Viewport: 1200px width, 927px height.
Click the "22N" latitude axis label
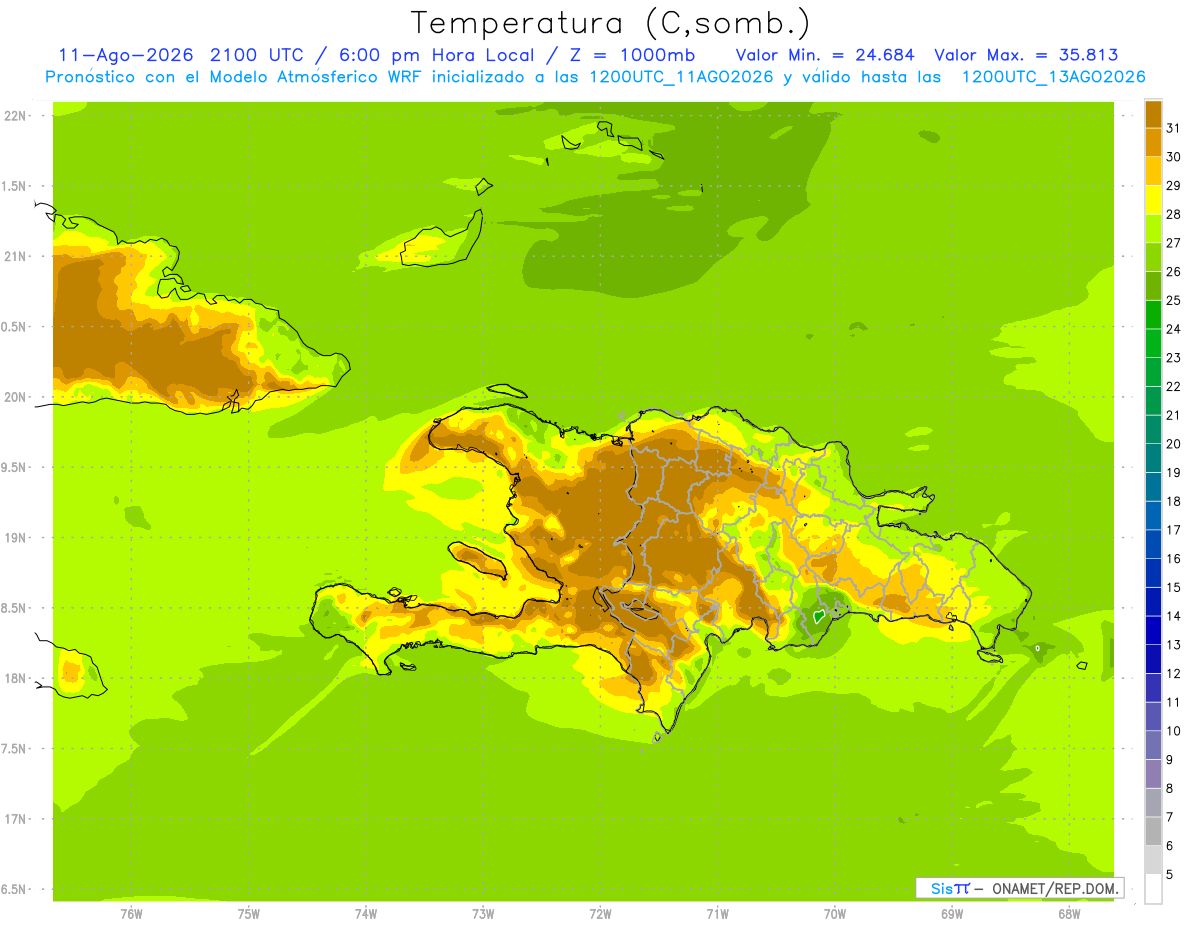(x=15, y=116)
